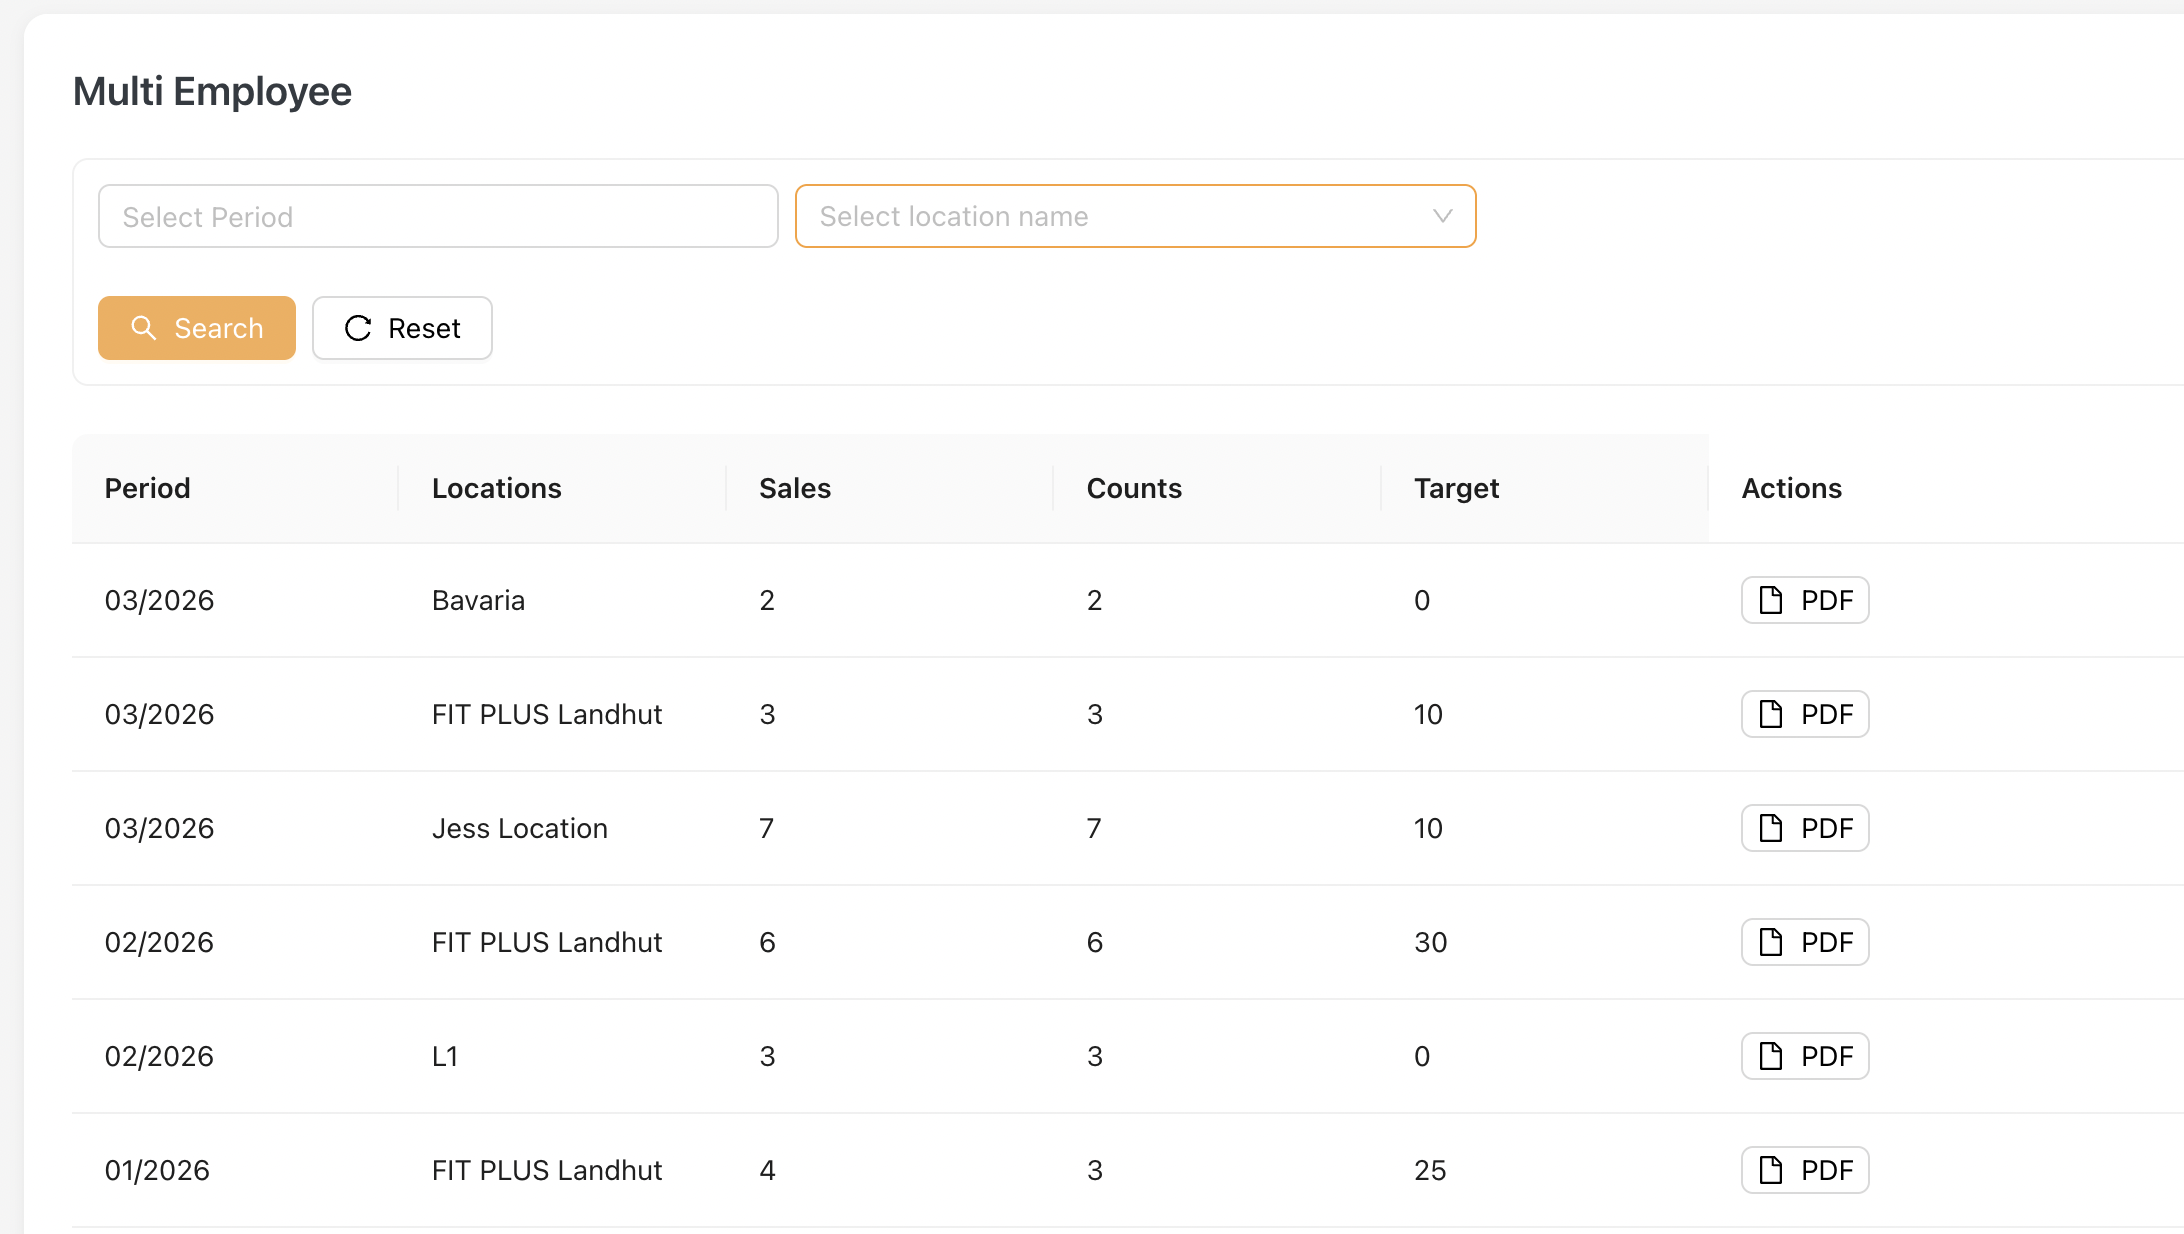The image size is (2184, 1234).
Task: Click the Sales column header
Action: pyautogui.click(x=795, y=488)
